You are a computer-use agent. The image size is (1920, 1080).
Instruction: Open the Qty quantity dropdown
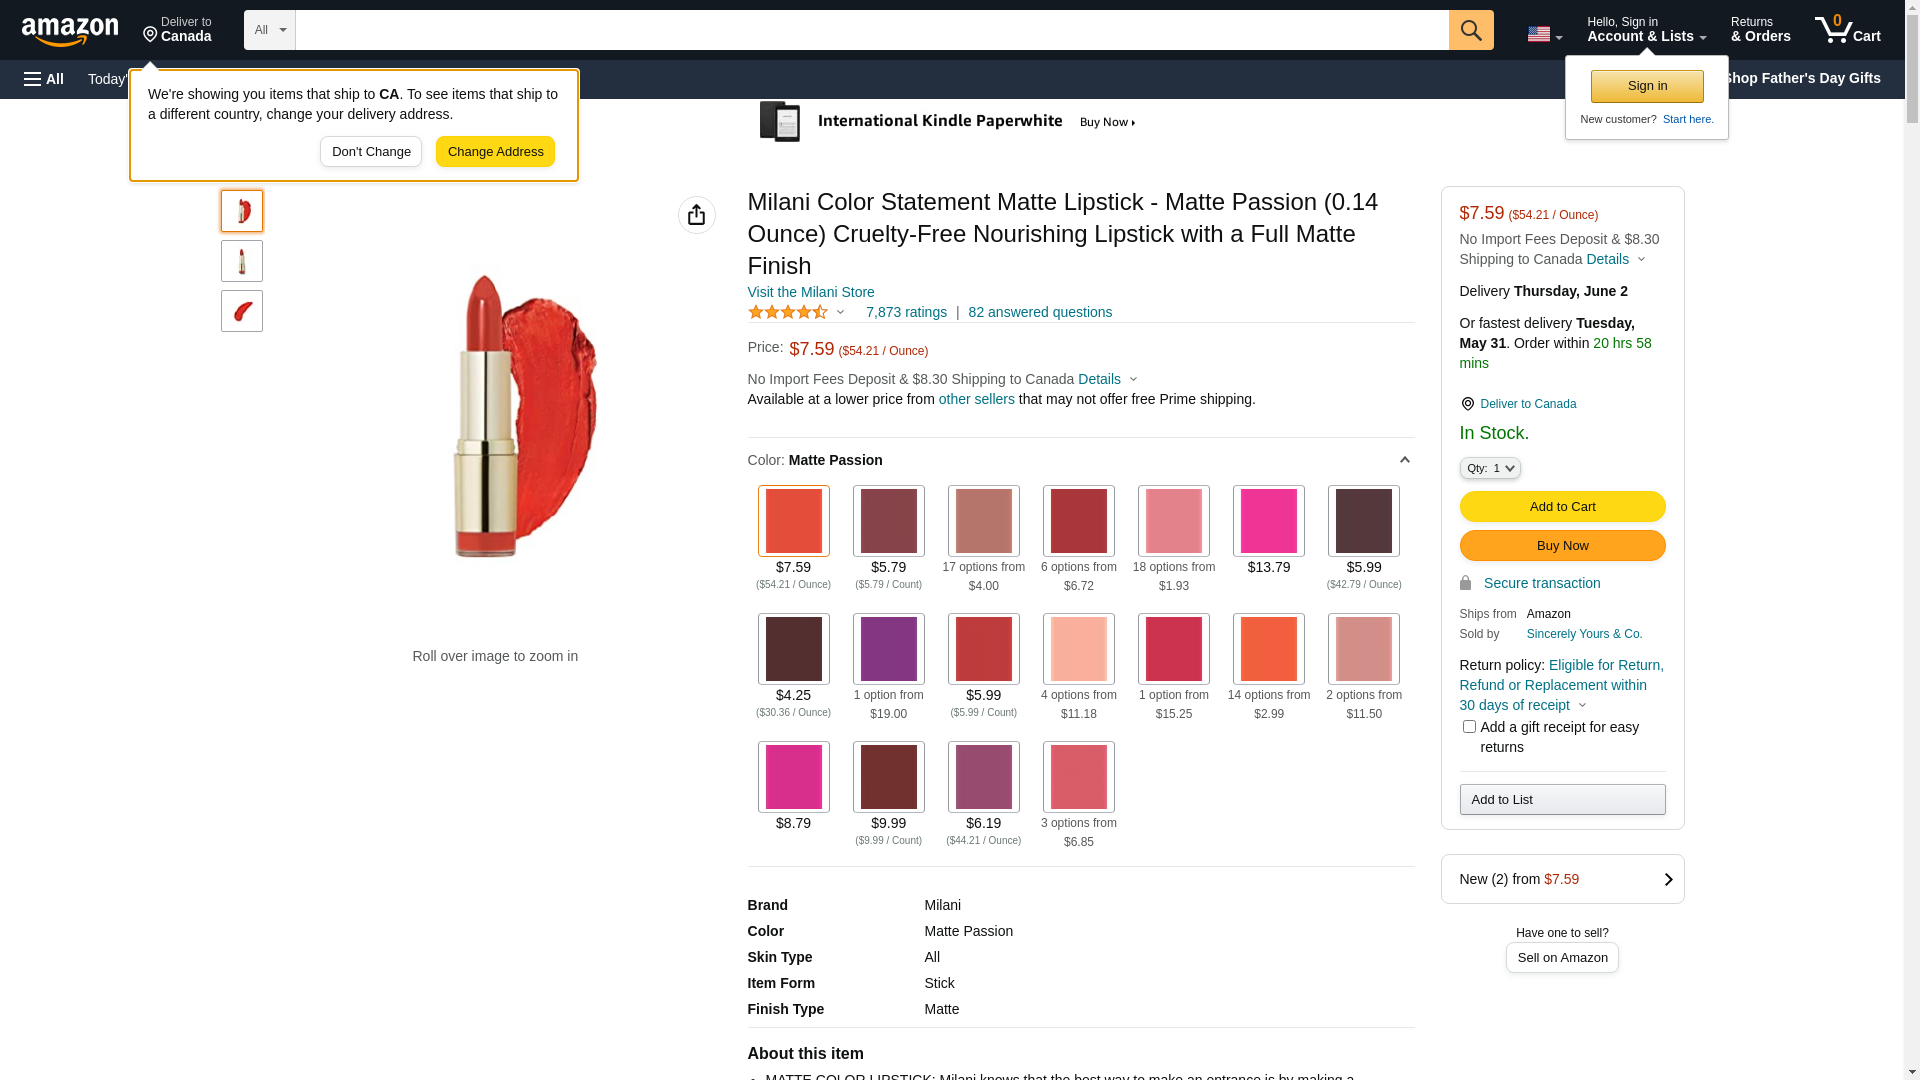coord(1489,468)
